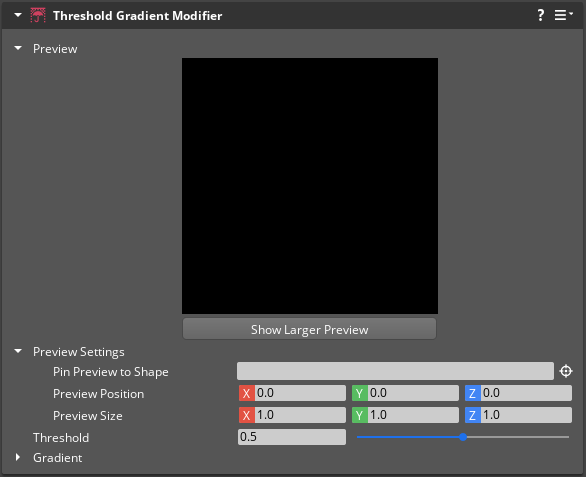Click the Show Larger Preview button
The width and height of the screenshot is (586, 477).
(309, 329)
